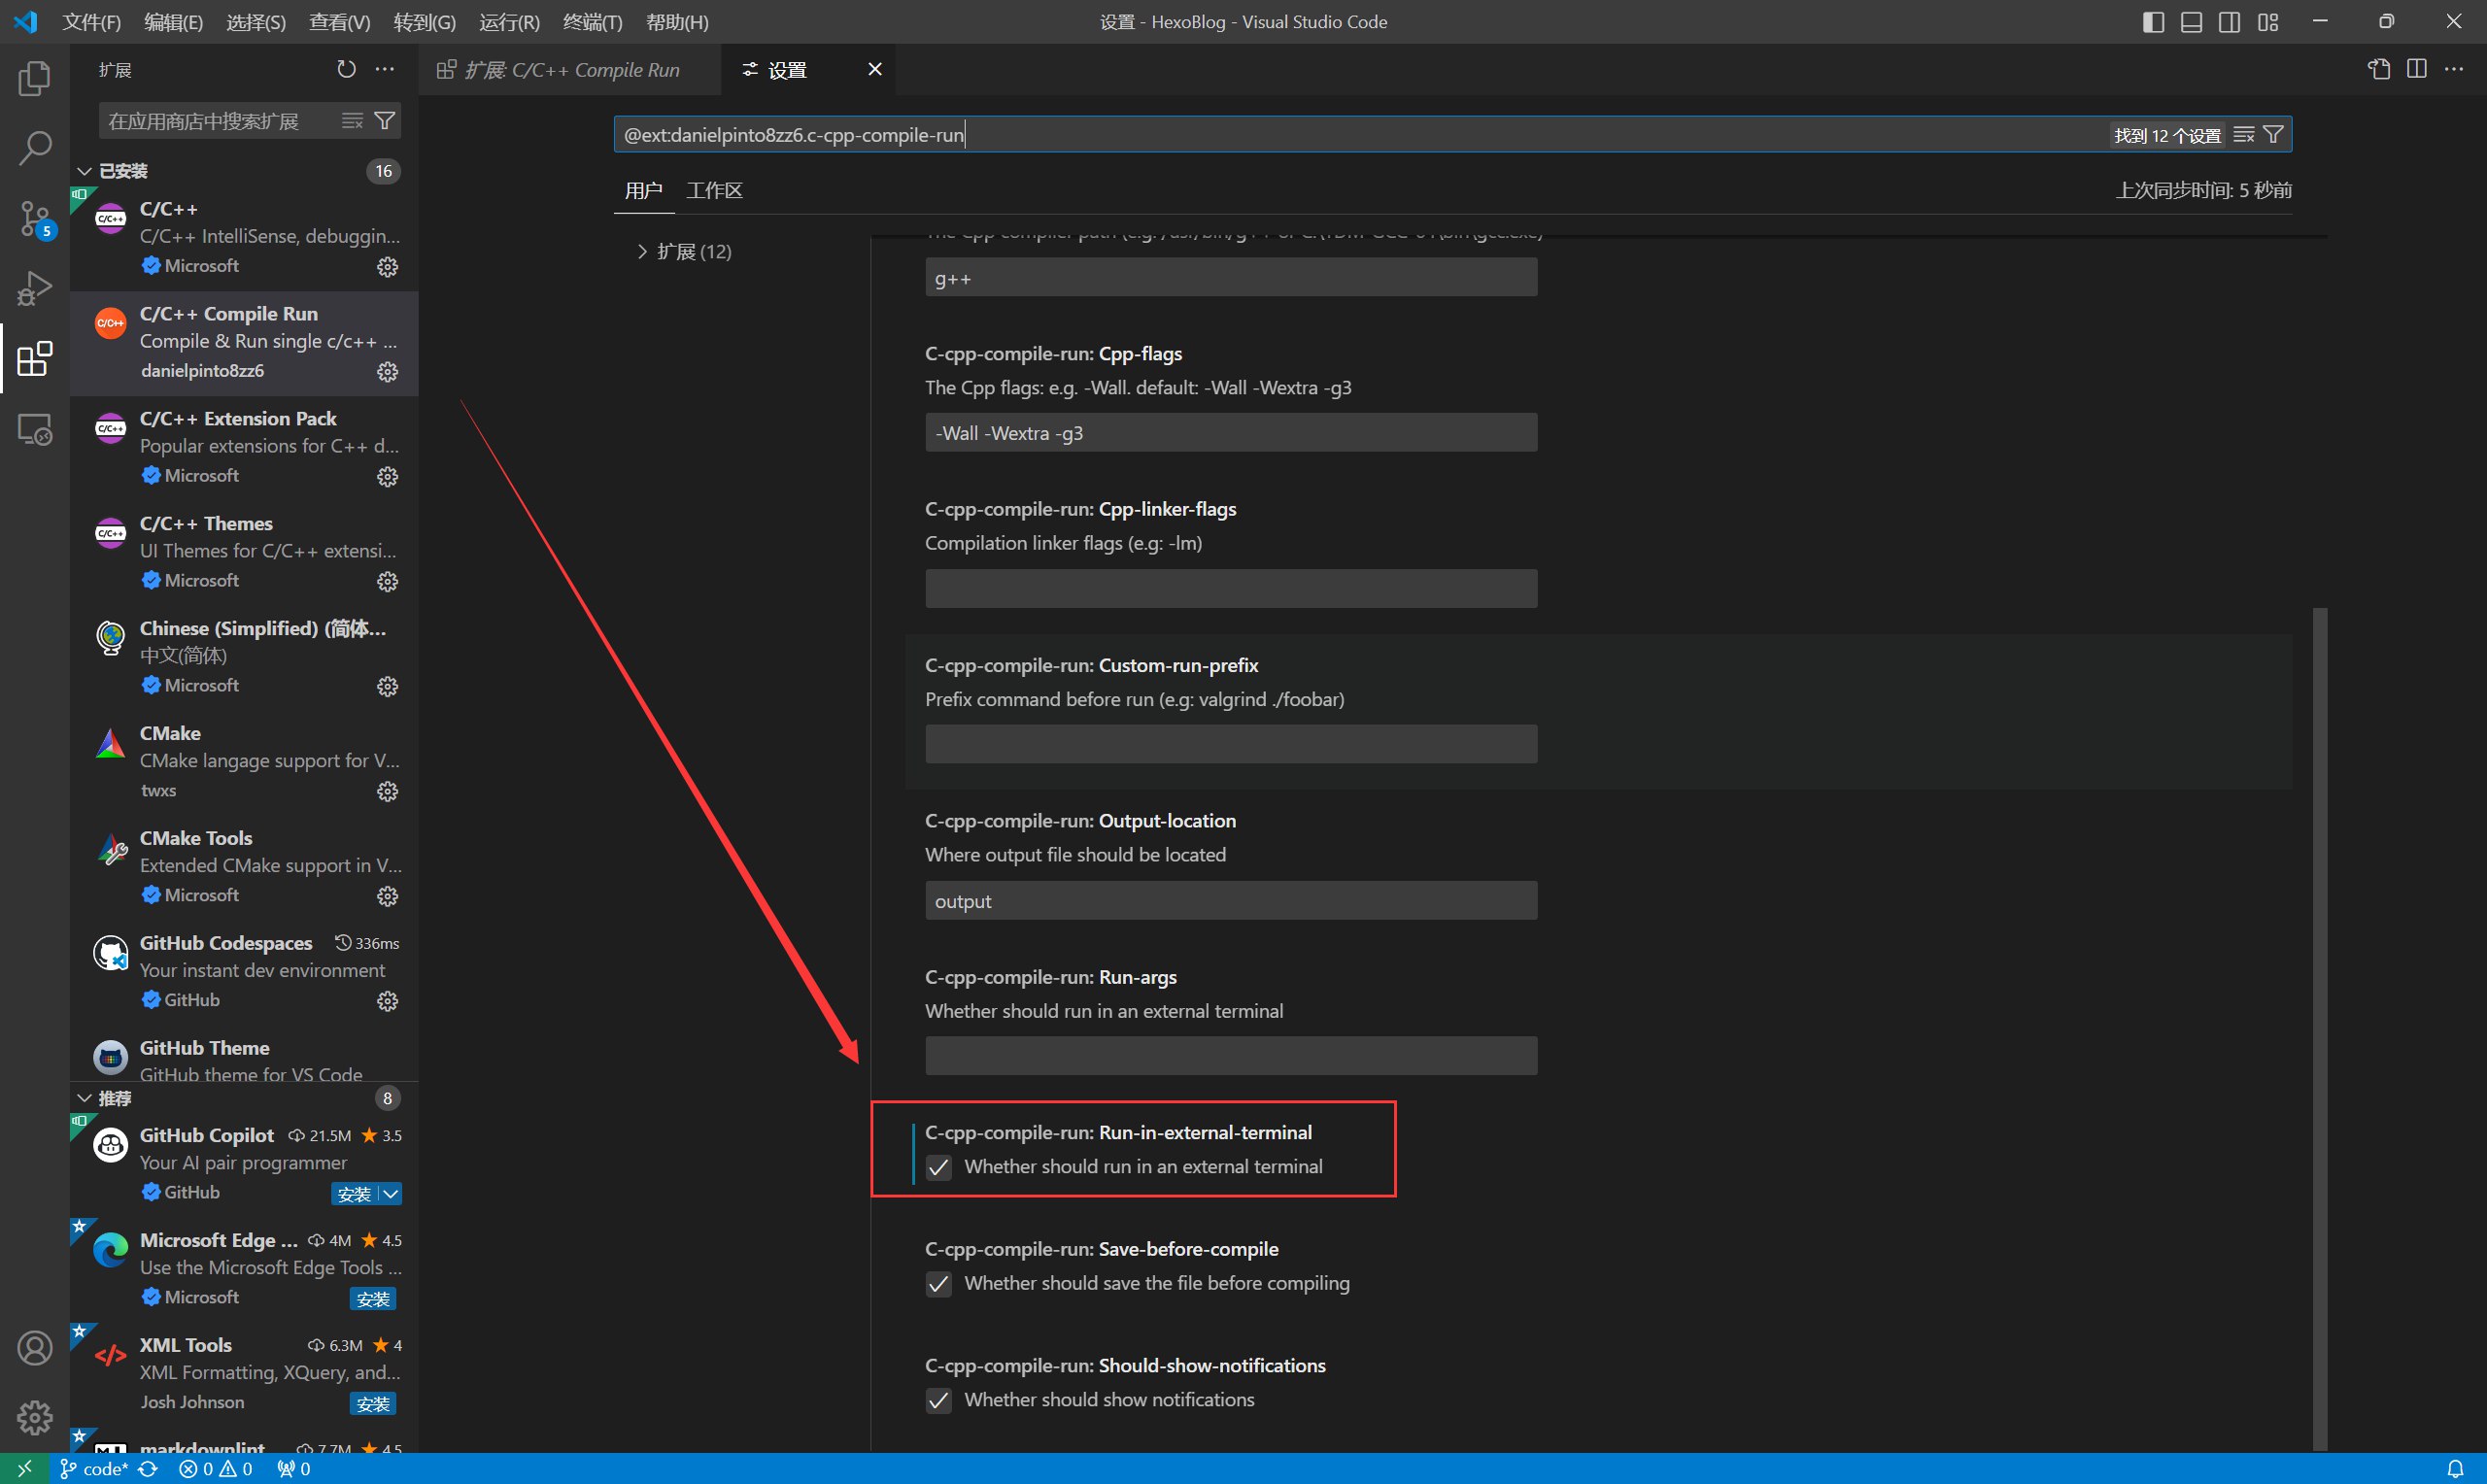2487x1484 pixels.
Task: Clear extensions search results icon
Action: click(352, 121)
